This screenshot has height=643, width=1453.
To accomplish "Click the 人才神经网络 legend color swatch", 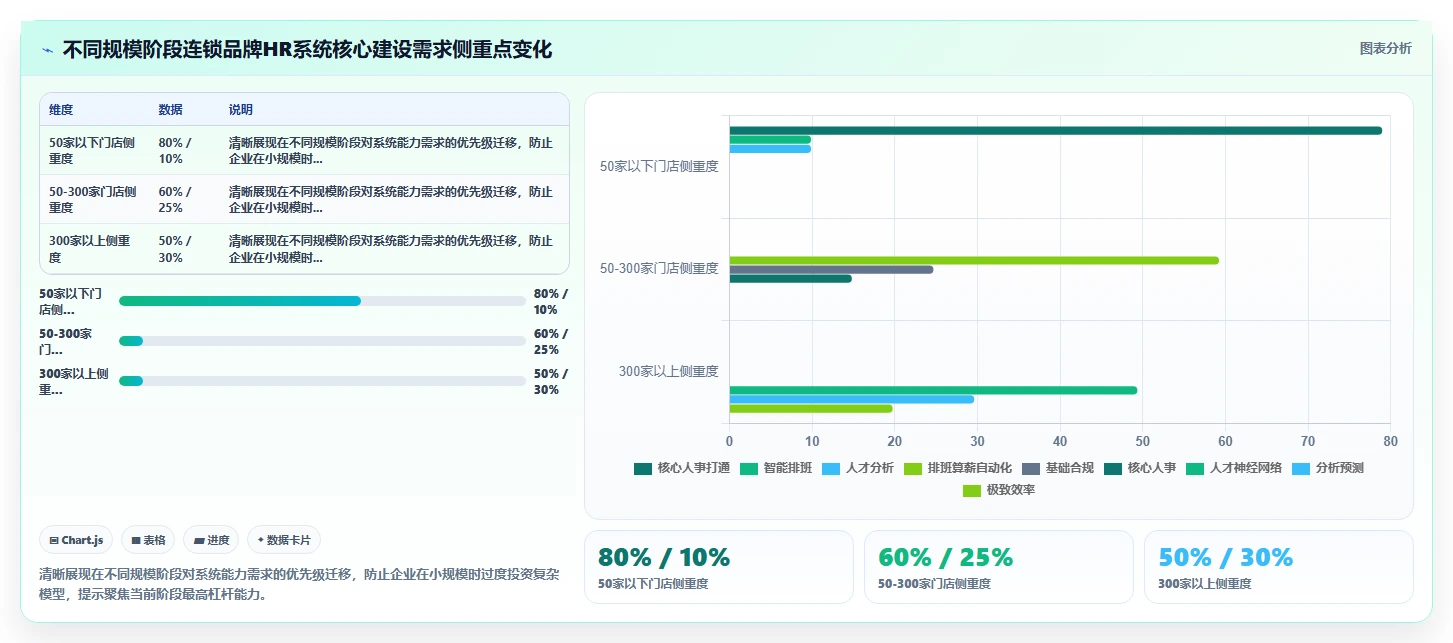I will click(x=1194, y=468).
